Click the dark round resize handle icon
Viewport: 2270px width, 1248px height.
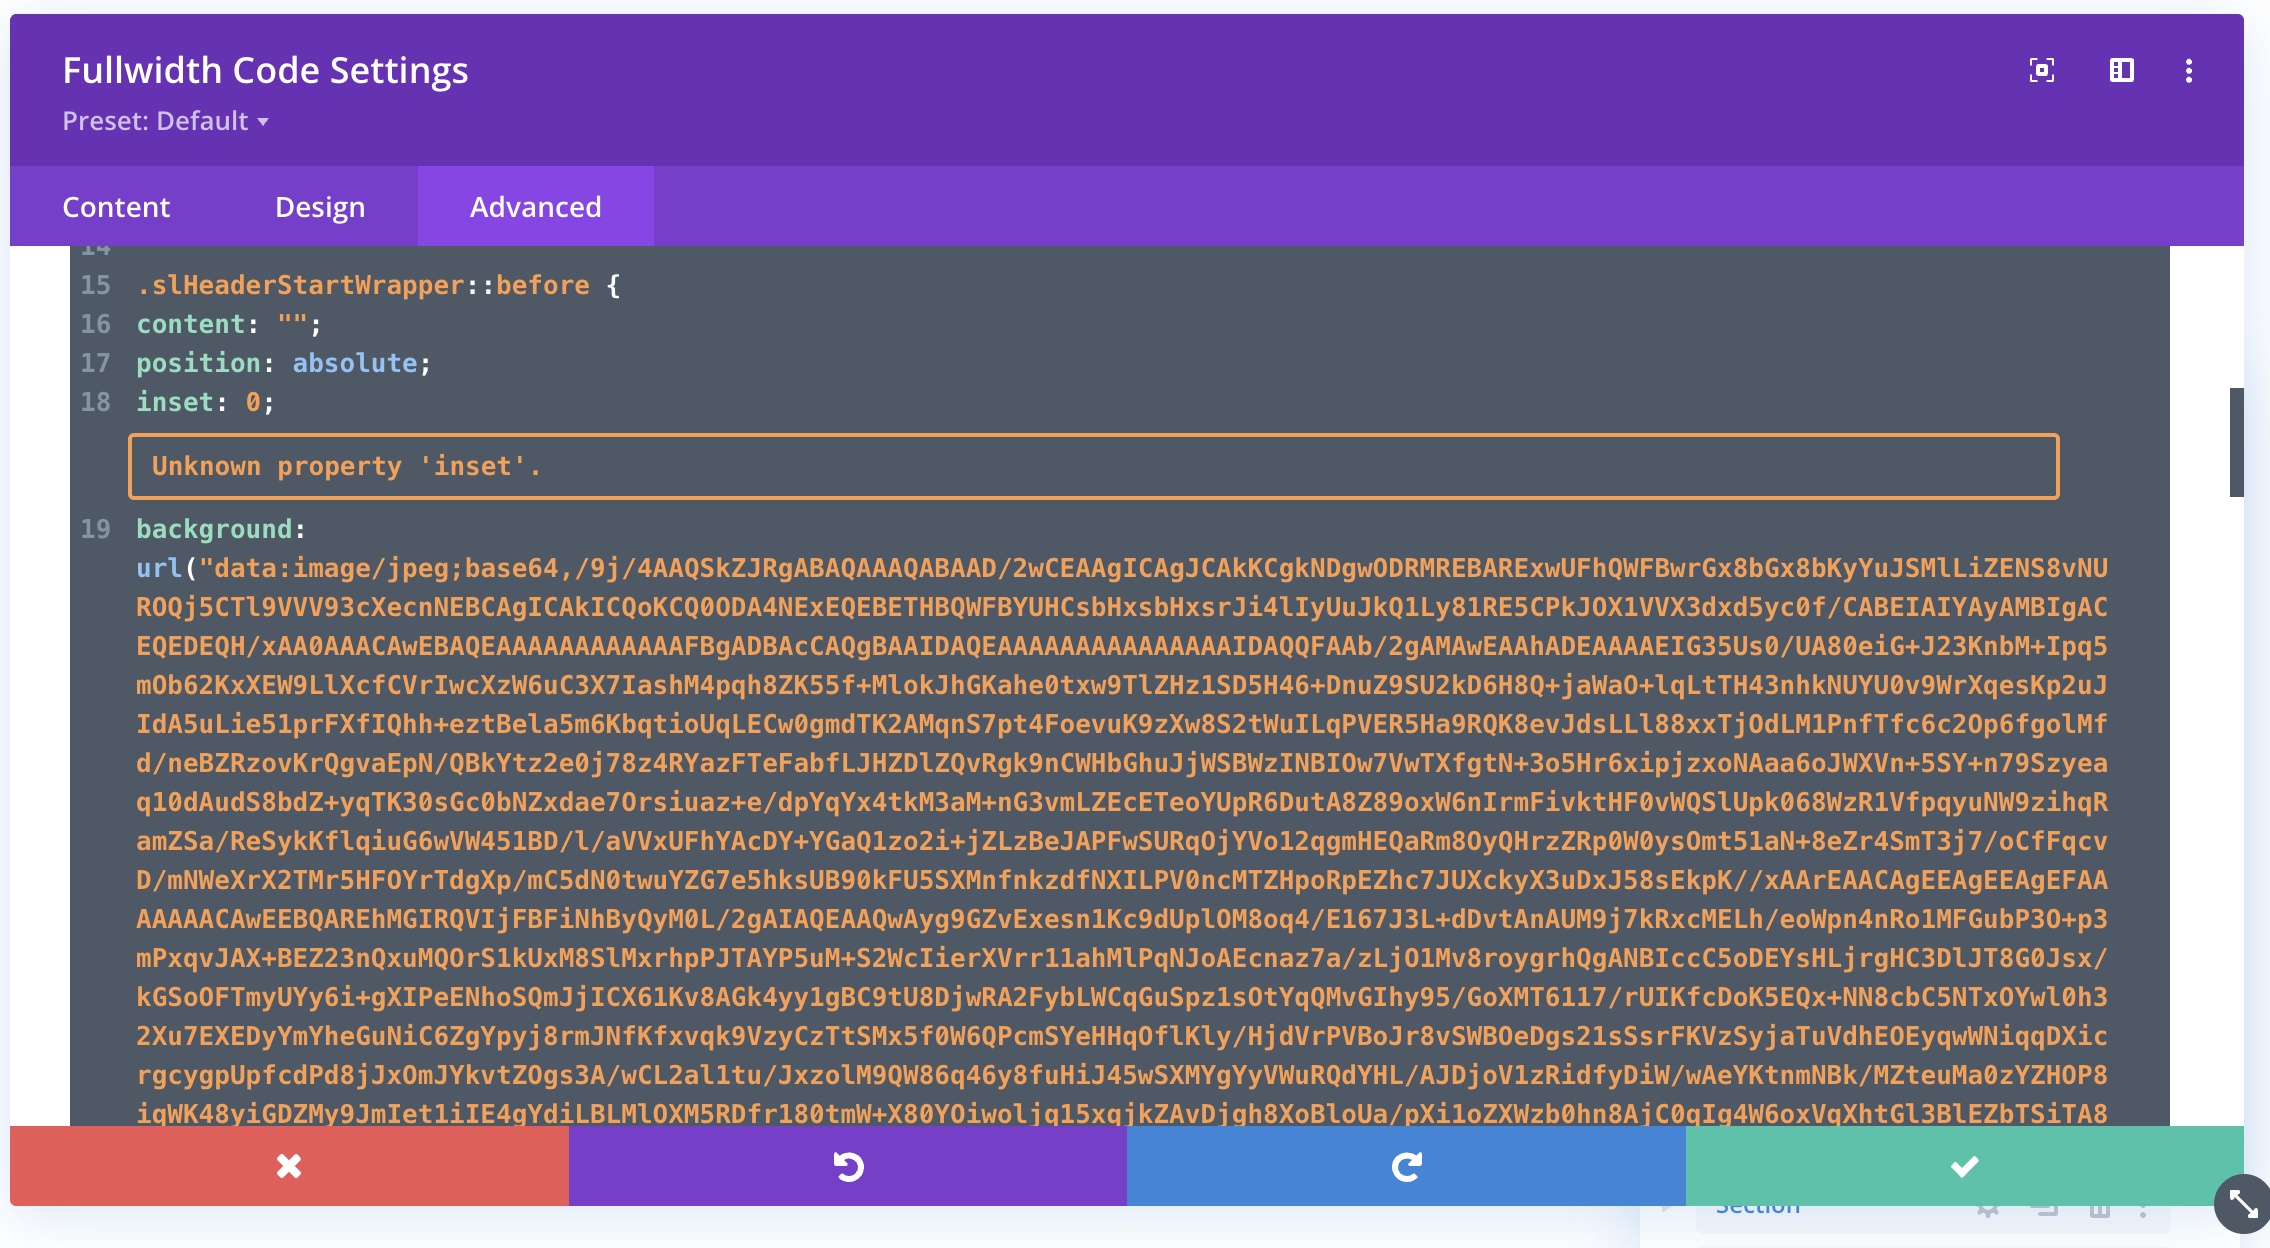(x=2242, y=1204)
